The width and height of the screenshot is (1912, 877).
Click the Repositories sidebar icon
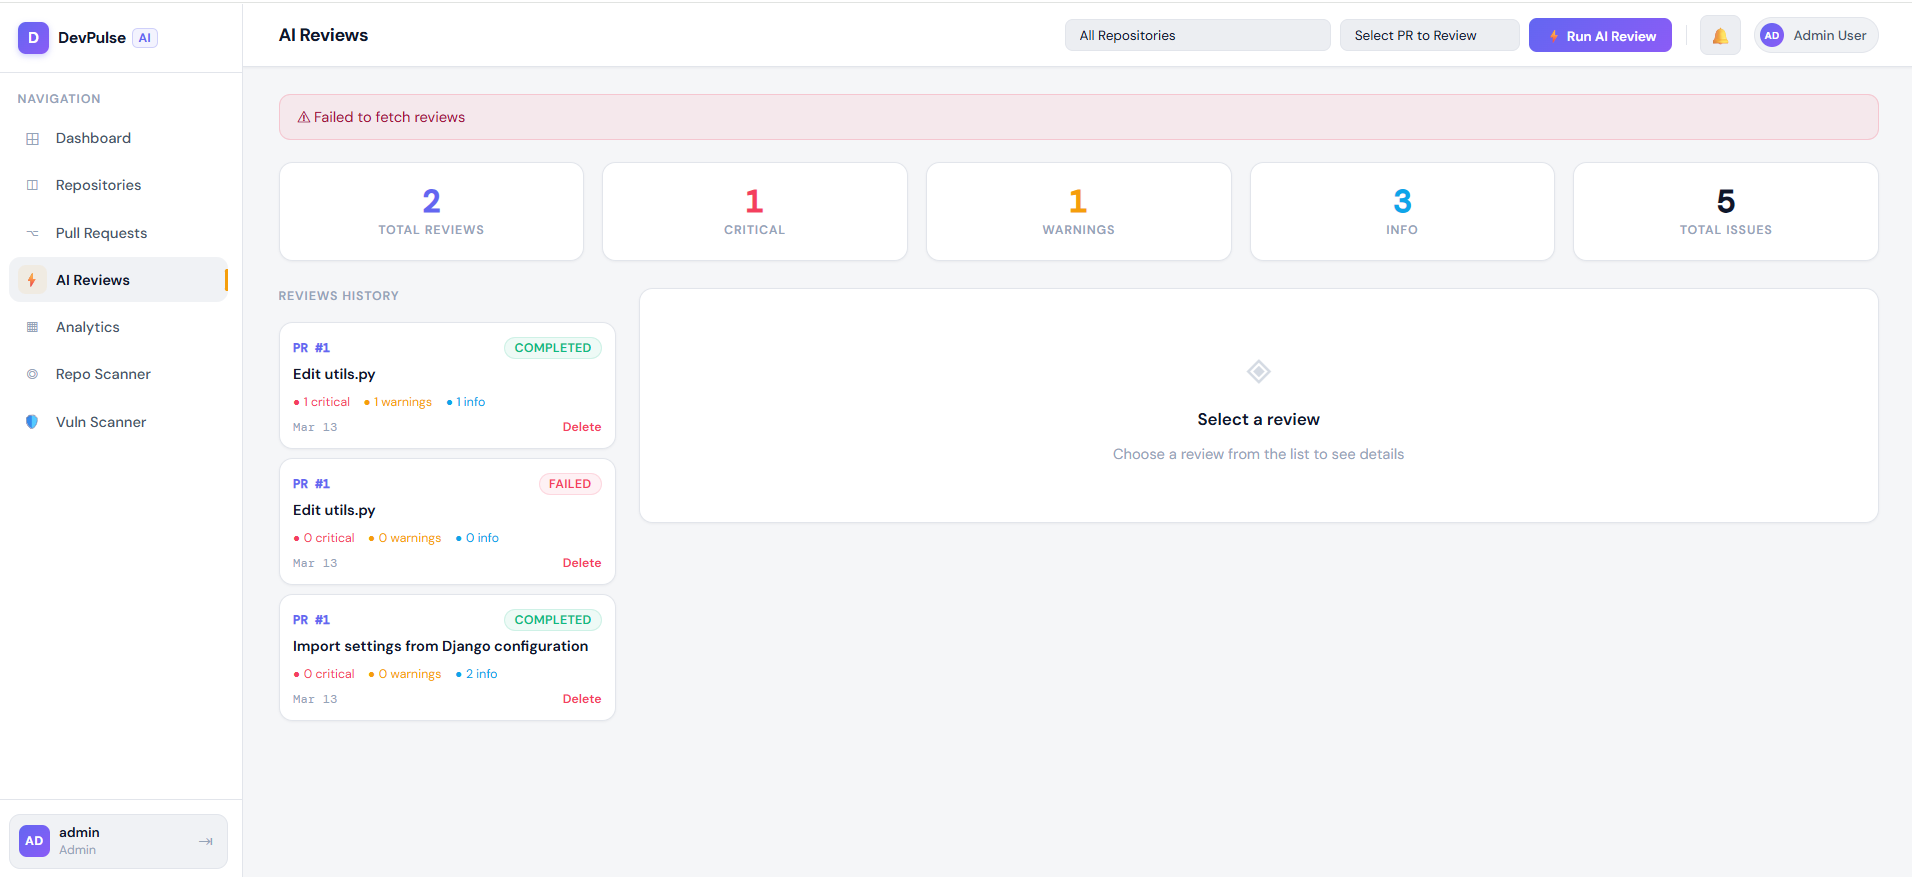[x=33, y=185]
